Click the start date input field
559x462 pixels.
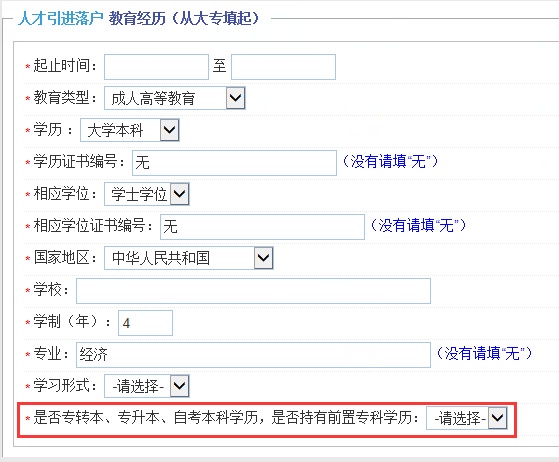[x=156, y=67]
